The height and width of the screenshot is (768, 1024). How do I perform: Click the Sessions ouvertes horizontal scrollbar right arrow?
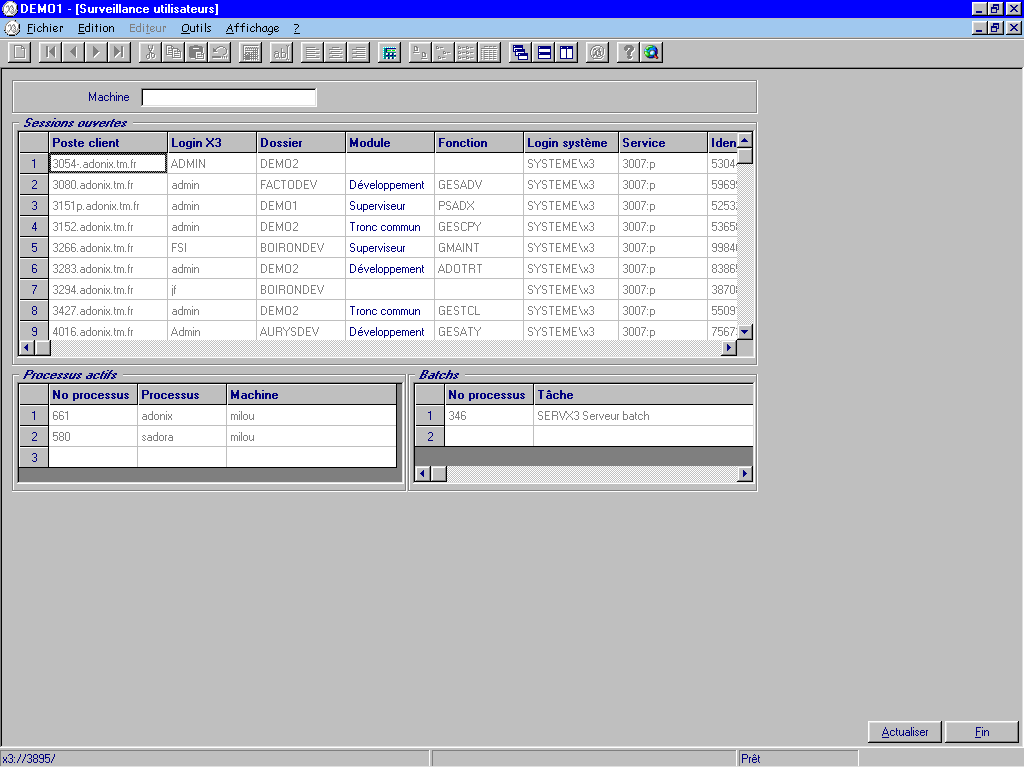point(728,347)
